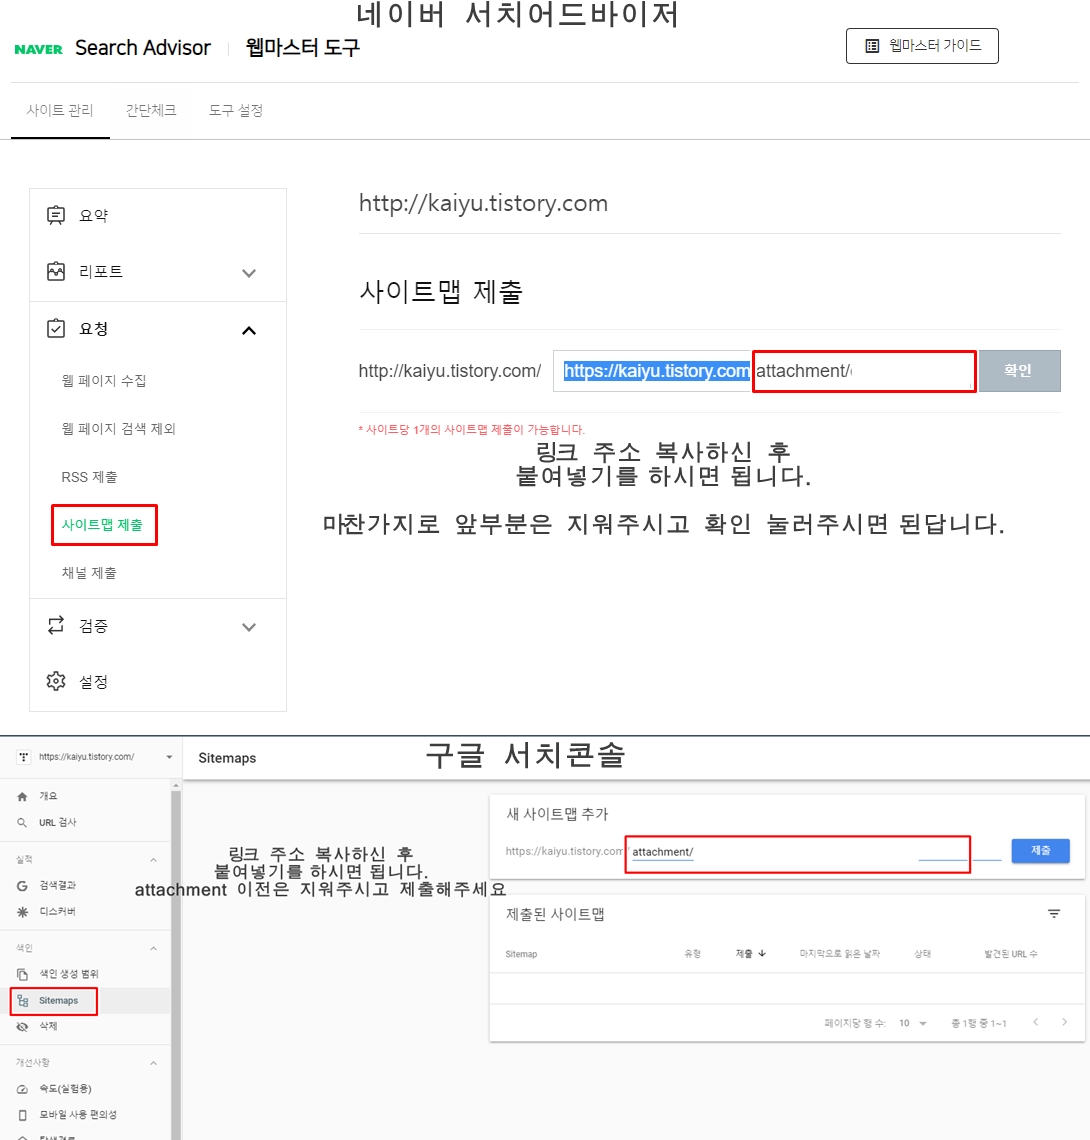Open 웹 페이지 검색 제외 menu item
The image size is (1090, 1140).
tap(119, 429)
